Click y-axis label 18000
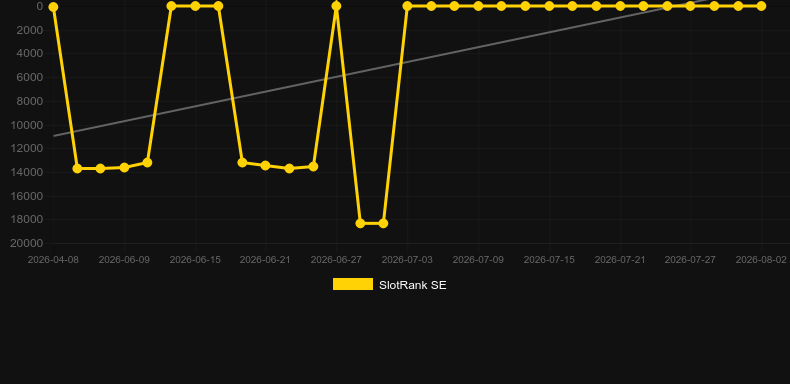The height and width of the screenshot is (384, 790). 27,220
